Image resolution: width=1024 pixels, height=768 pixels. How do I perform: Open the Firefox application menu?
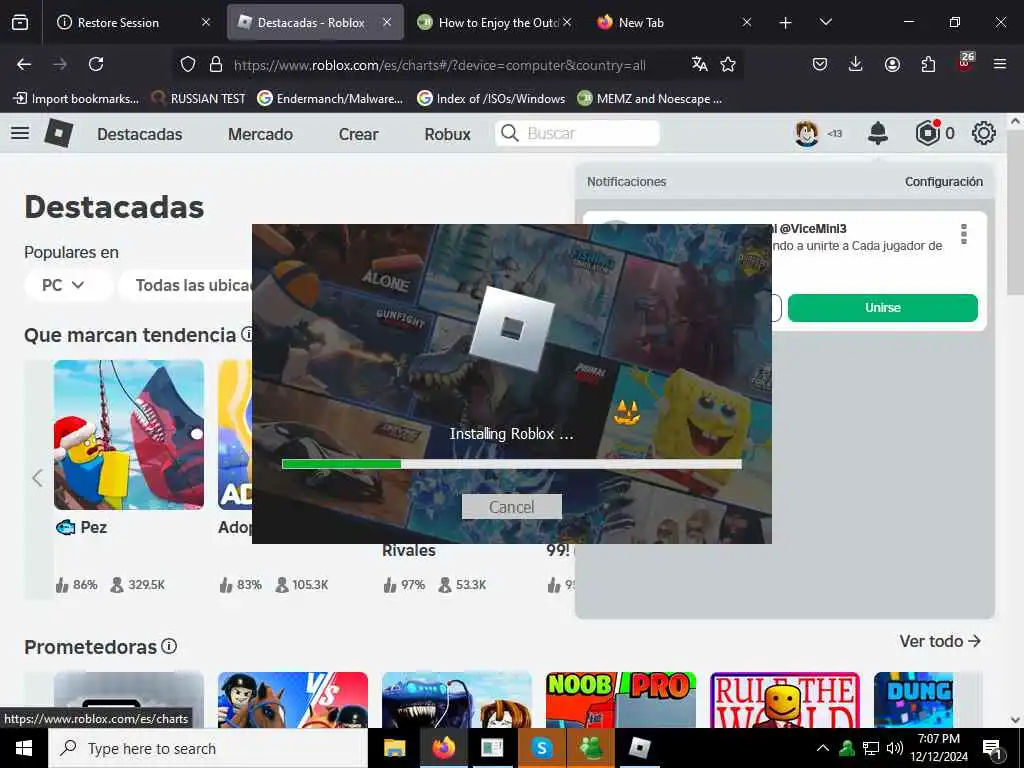(x=1000, y=64)
